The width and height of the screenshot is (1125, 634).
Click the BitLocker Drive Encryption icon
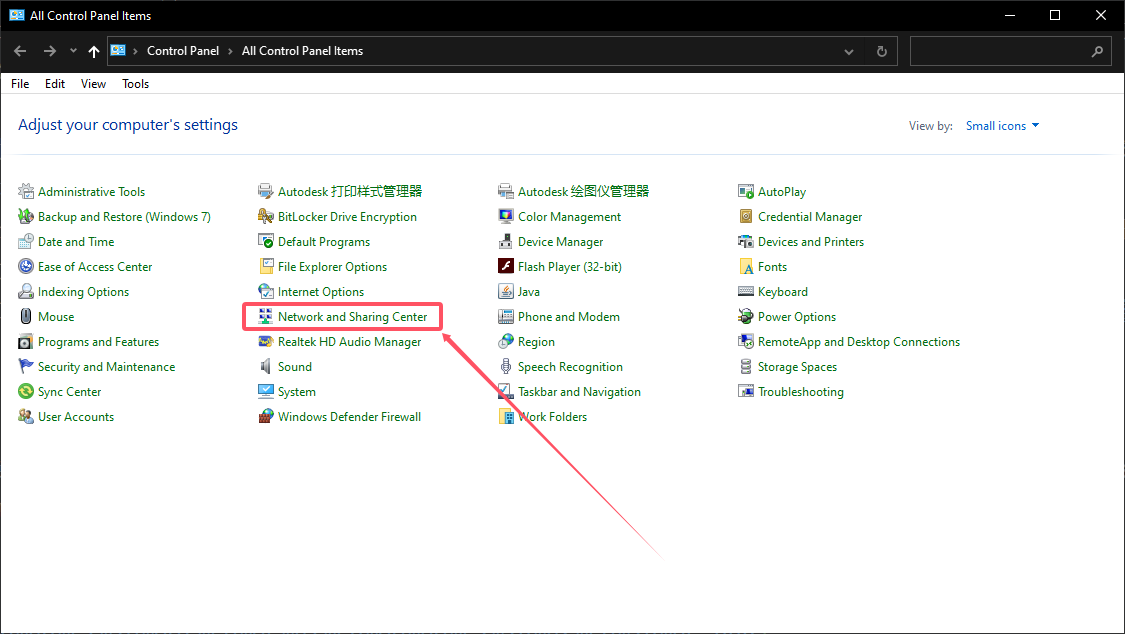coord(265,217)
